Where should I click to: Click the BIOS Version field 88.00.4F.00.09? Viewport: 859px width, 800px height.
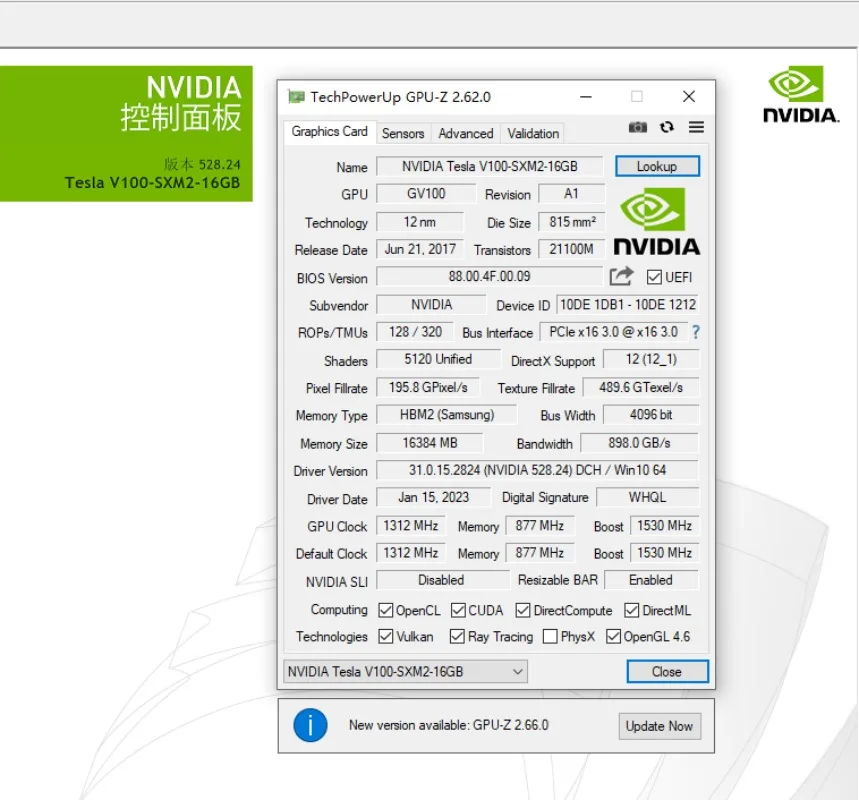click(x=490, y=276)
